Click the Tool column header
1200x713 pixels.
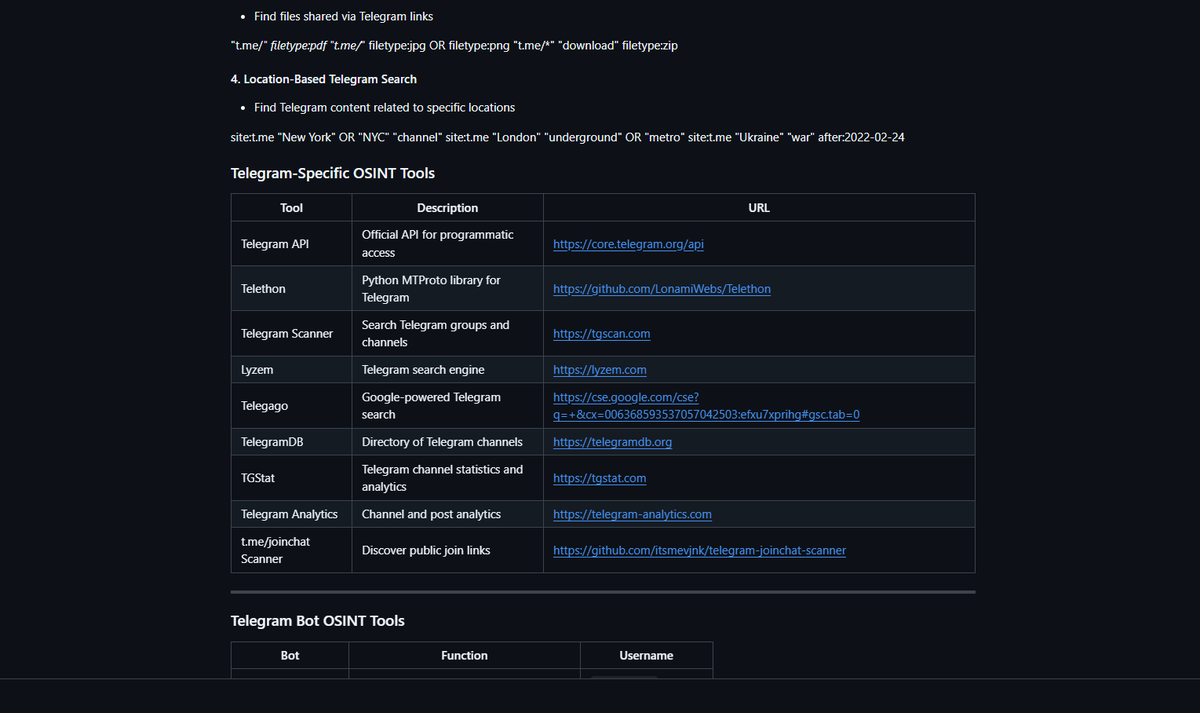point(290,207)
